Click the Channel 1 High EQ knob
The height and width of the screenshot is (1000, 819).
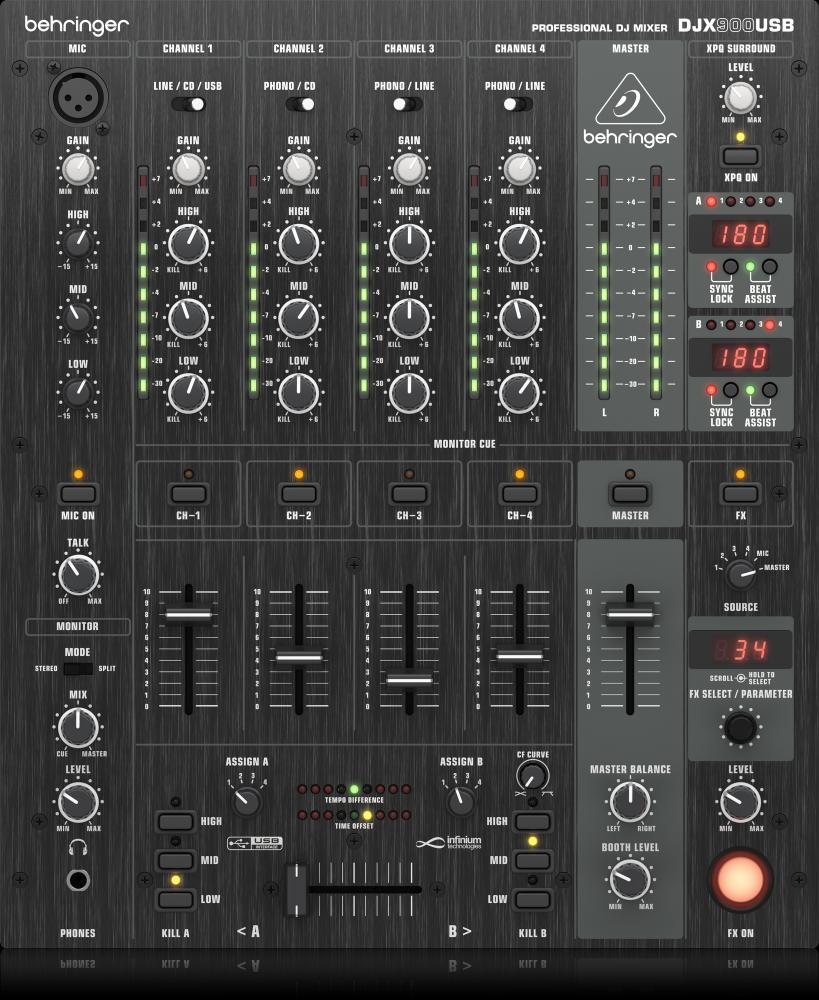point(188,242)
